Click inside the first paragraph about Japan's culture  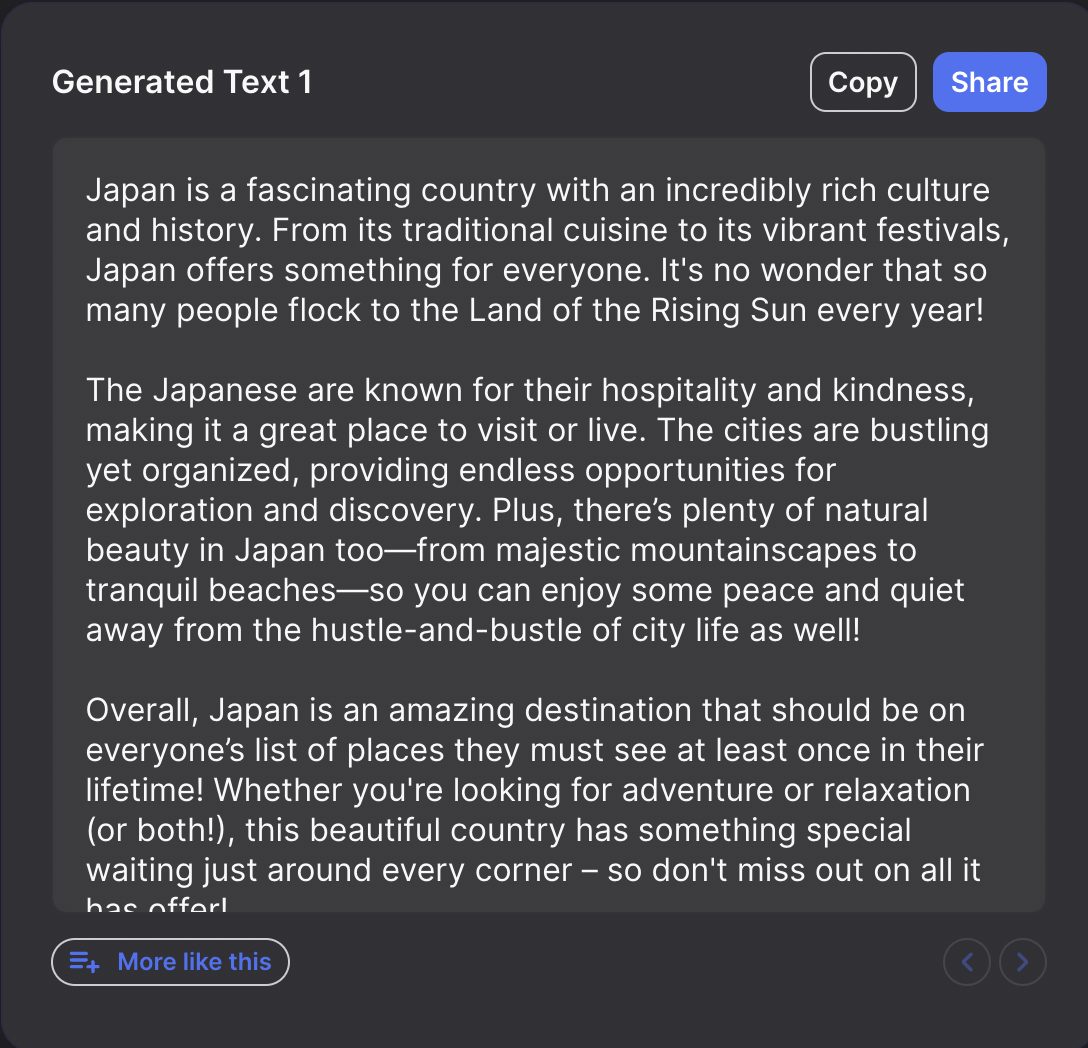pyautogui.click(x=547, y=250)
